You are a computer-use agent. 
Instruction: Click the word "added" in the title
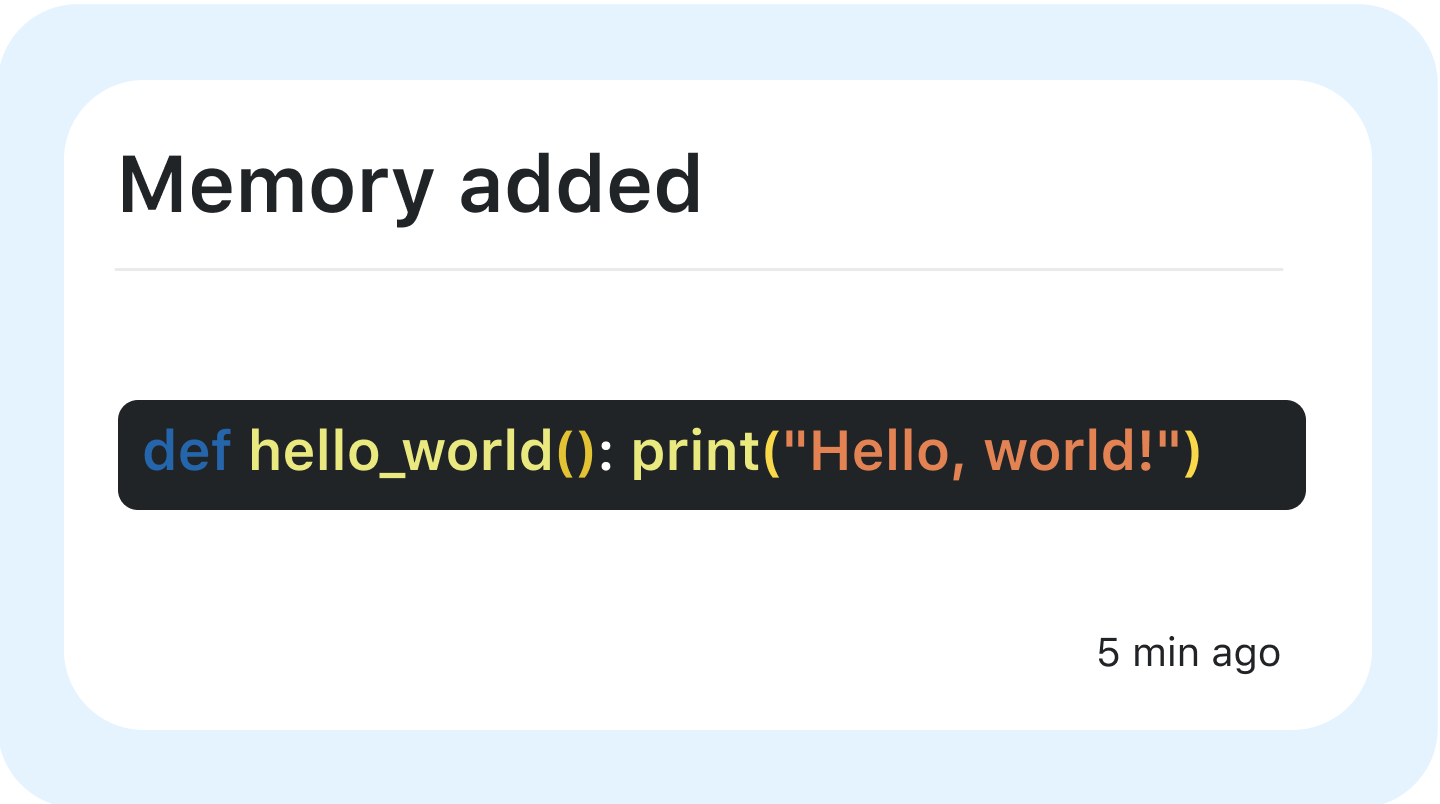pos(580,186)
